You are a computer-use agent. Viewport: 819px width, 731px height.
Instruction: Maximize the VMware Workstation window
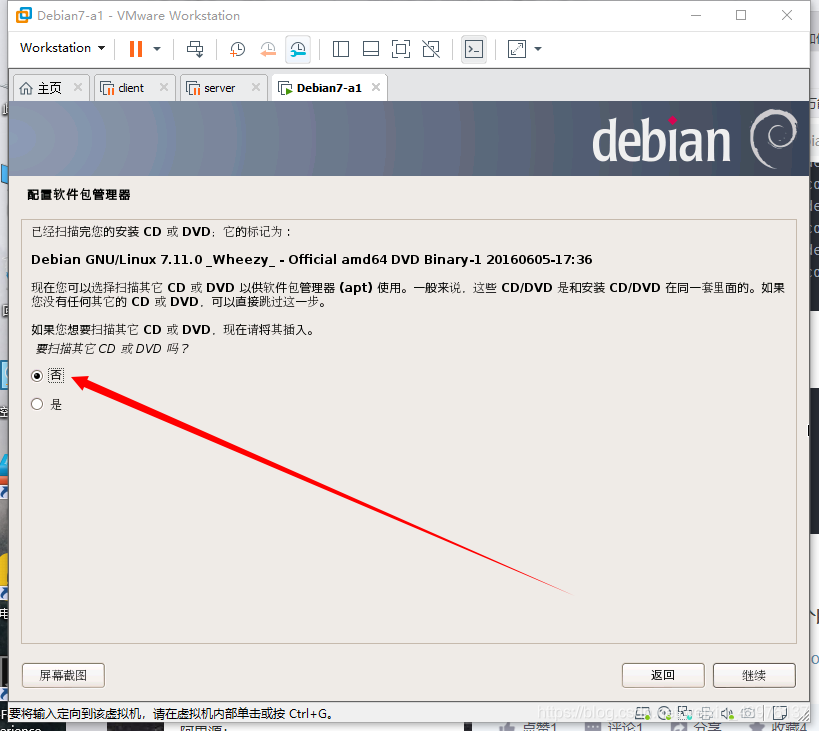coord(741,16)
